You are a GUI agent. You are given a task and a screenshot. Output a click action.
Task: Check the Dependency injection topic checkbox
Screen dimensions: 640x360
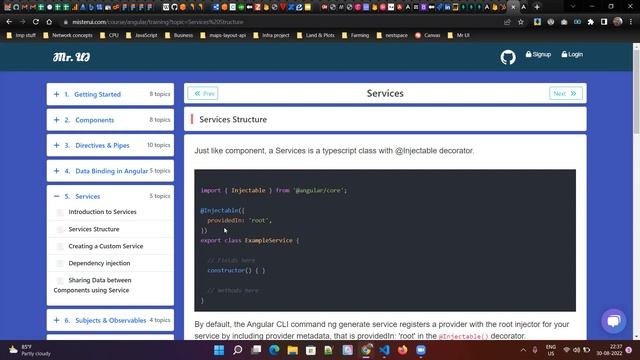coord(60,263)
